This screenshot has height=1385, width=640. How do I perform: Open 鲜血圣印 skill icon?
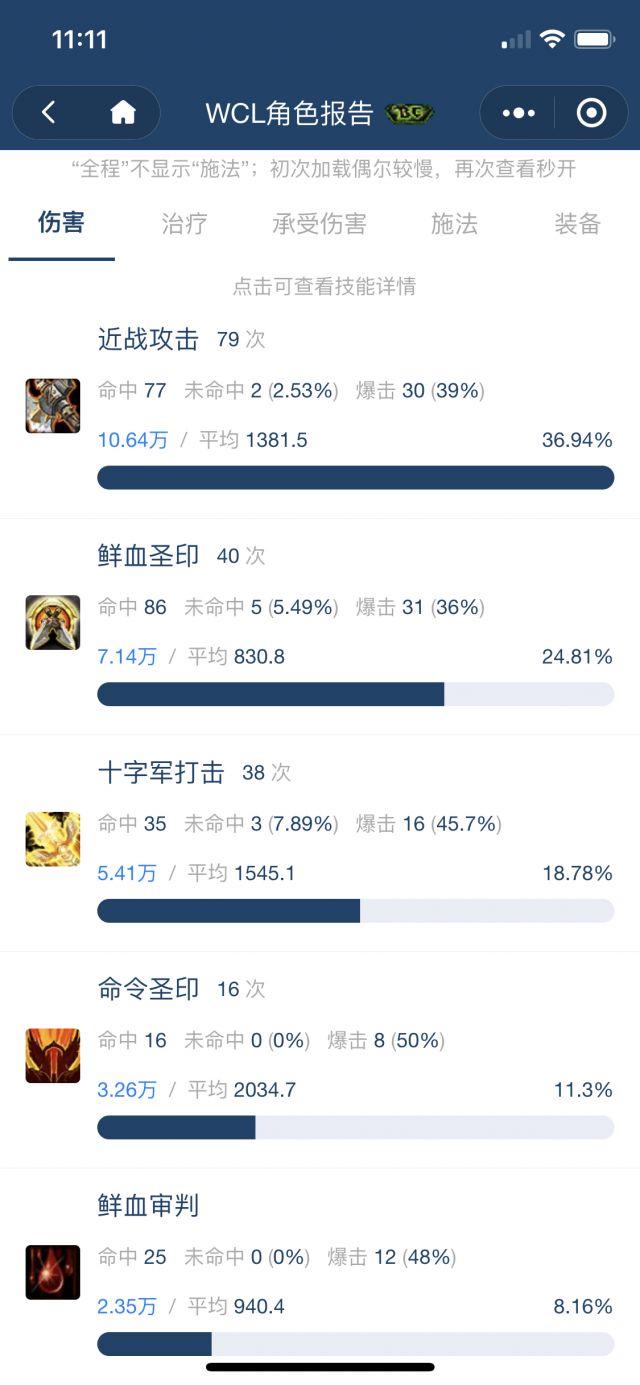pos(52,622)
